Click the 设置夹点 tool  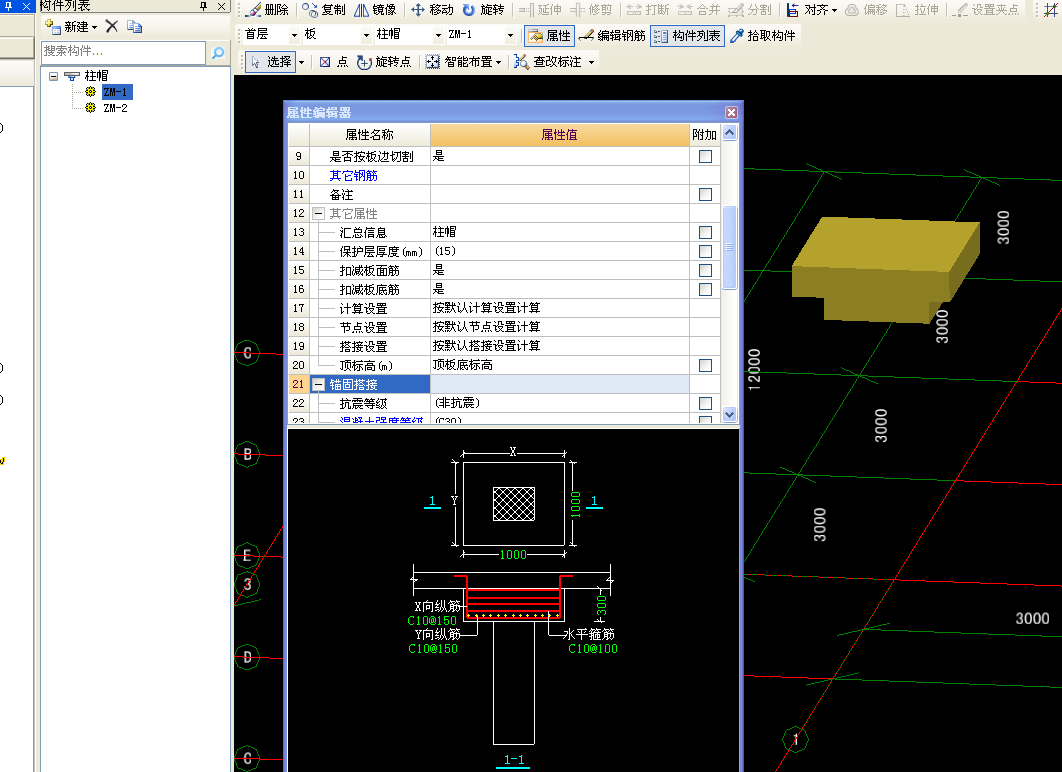(x=986, y=9)
